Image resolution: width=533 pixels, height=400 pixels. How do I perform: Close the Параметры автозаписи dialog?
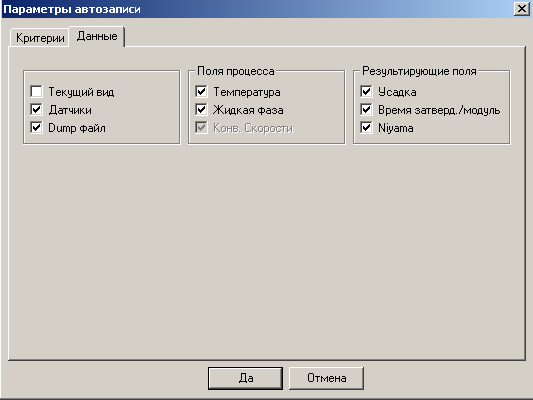[521, 8]
